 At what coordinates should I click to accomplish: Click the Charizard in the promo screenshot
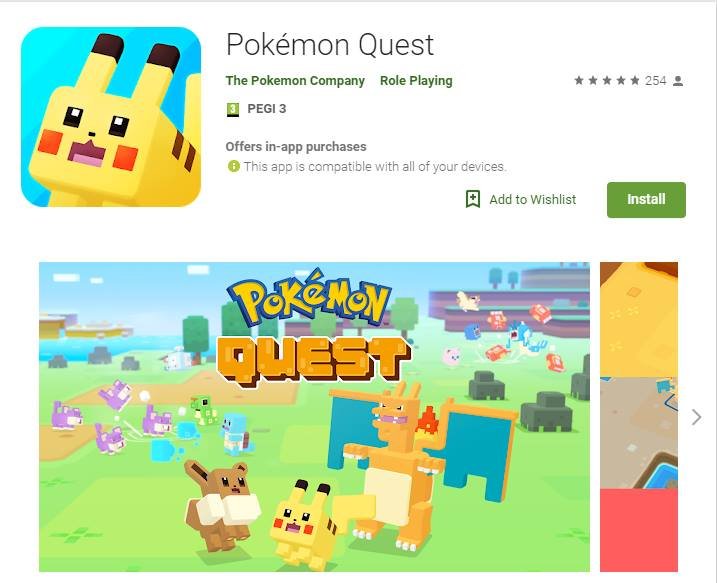click(425, 462)
